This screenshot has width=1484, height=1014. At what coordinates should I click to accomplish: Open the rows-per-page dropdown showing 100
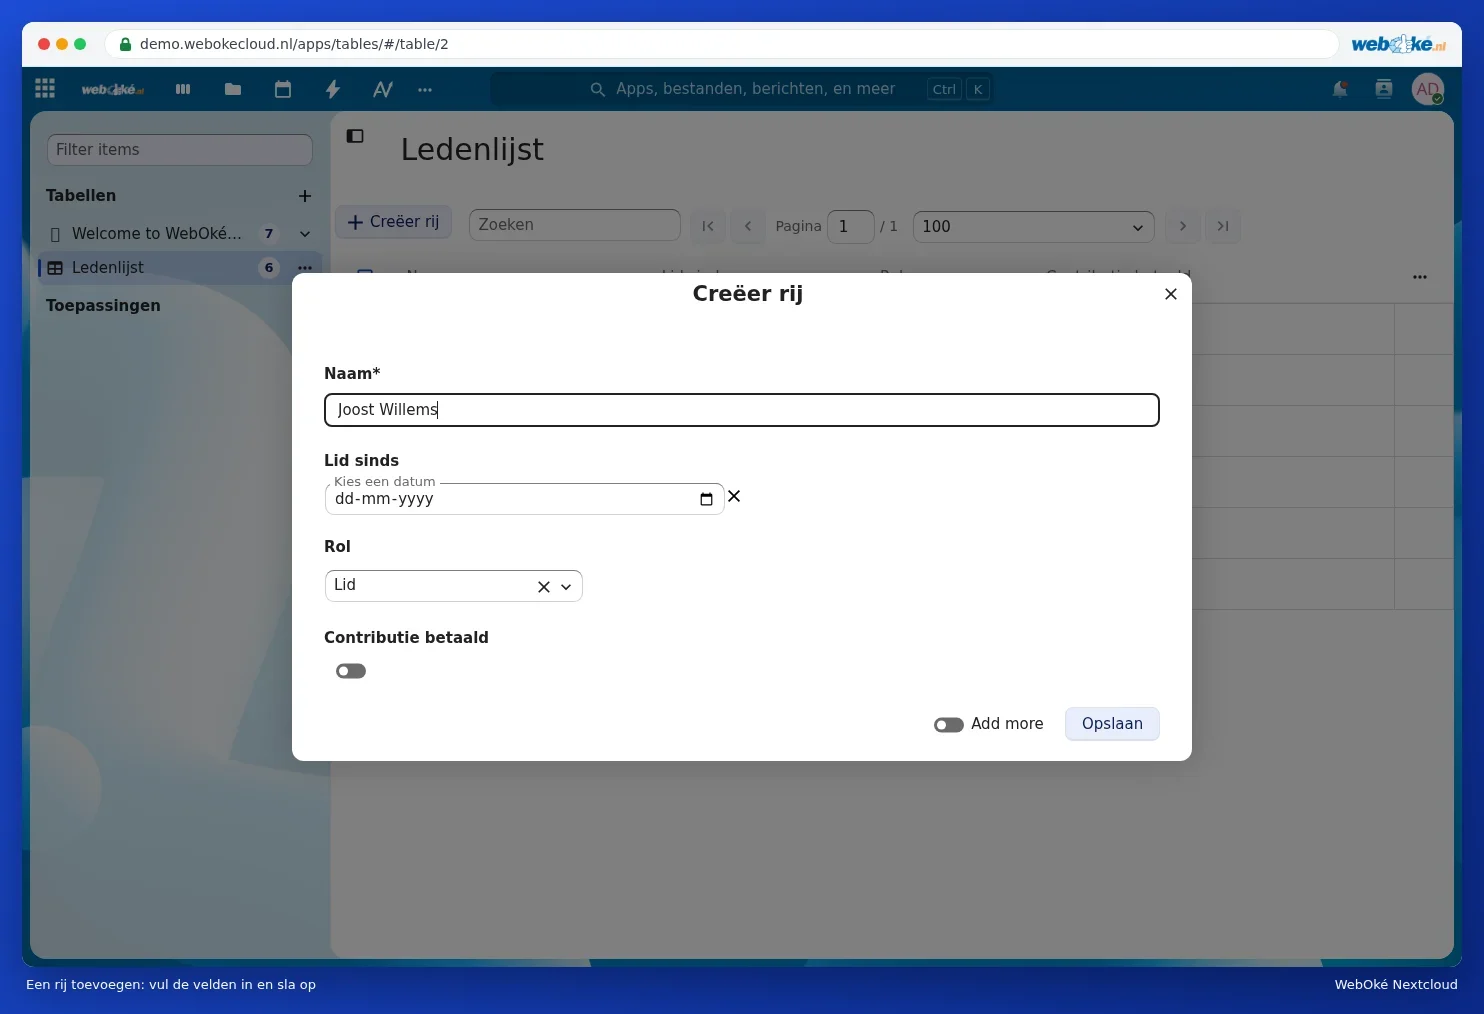click(1033, 227)
